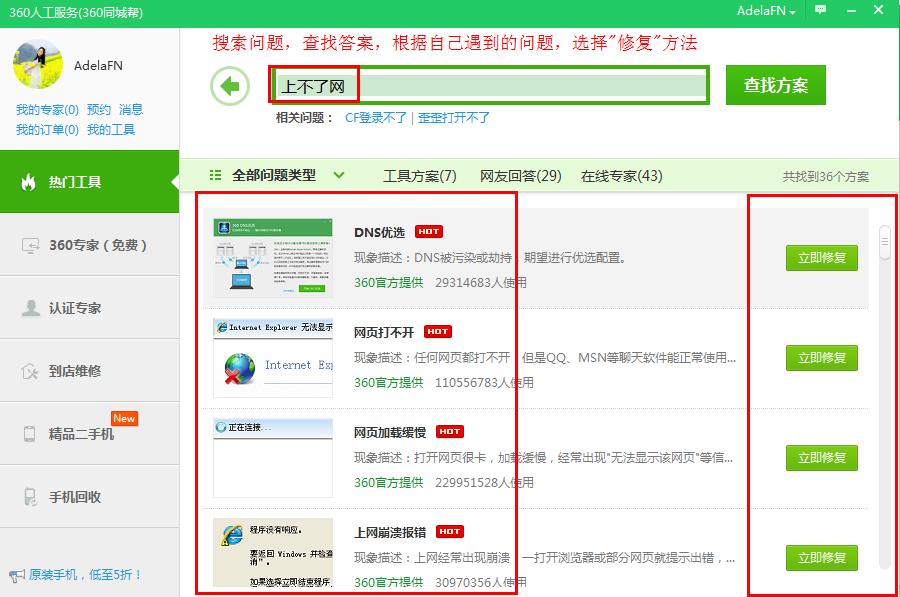
Task: Click the search field containing 上不了网
Action: click(490, 86)
